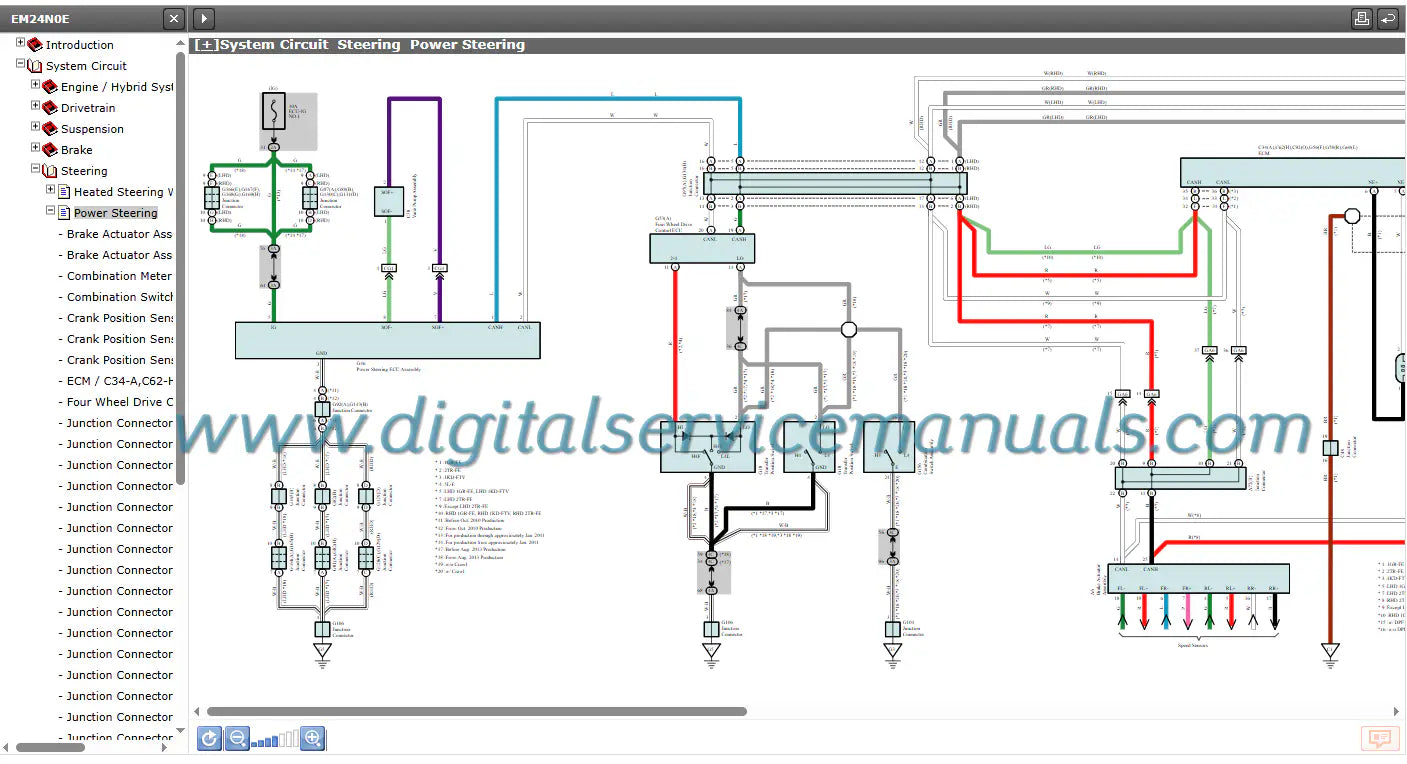Click the Introduction book icon

point(35,45)
